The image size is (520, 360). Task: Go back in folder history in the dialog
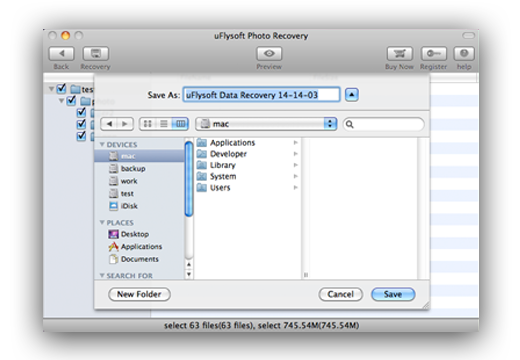coord(109,124)
